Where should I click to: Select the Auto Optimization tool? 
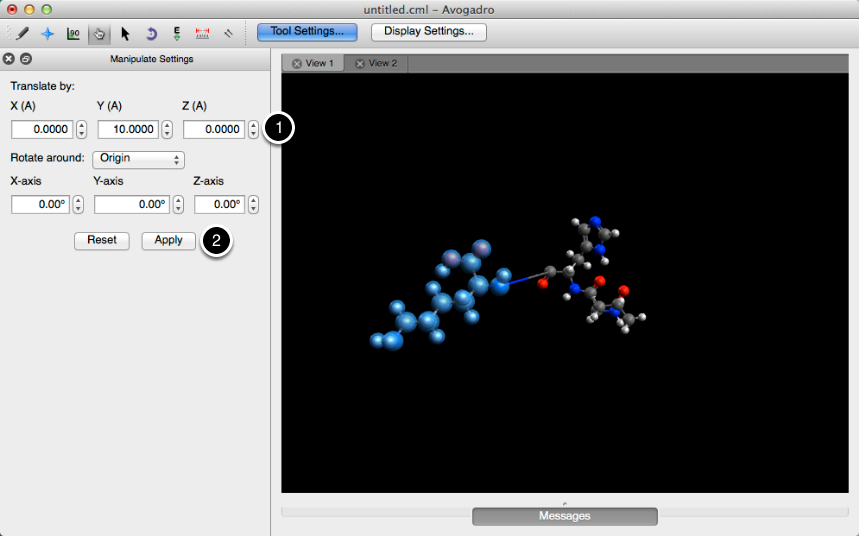pyautogui.click(x=177, y=33)
